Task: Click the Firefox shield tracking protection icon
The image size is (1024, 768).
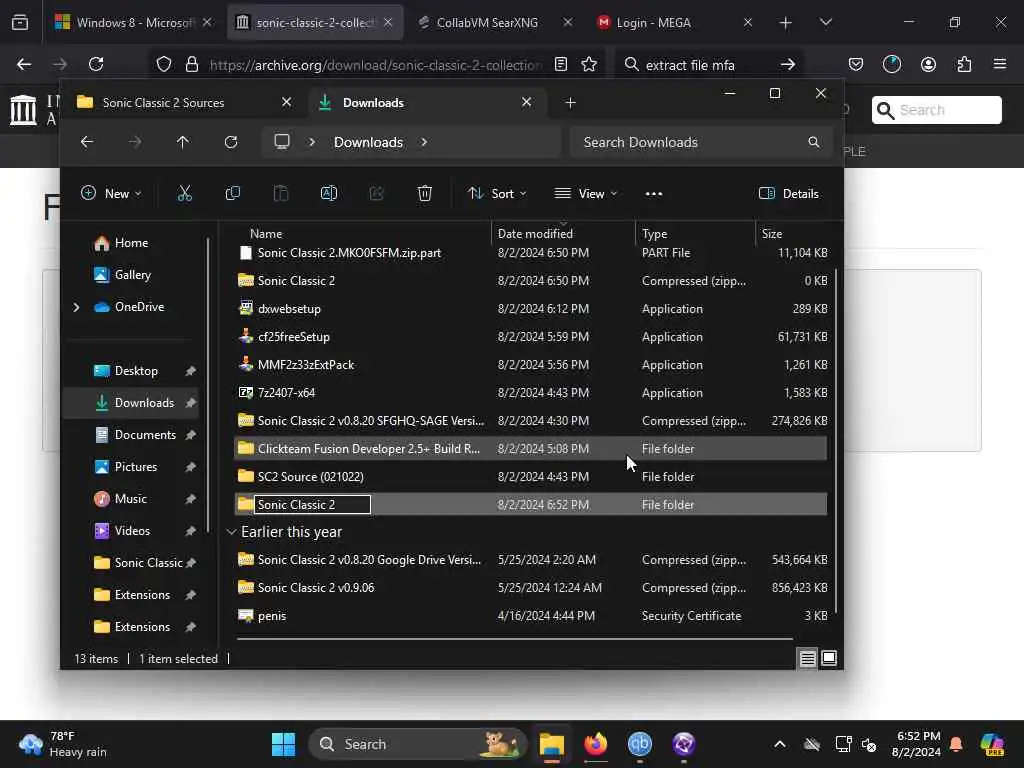Action: (164, 64)
